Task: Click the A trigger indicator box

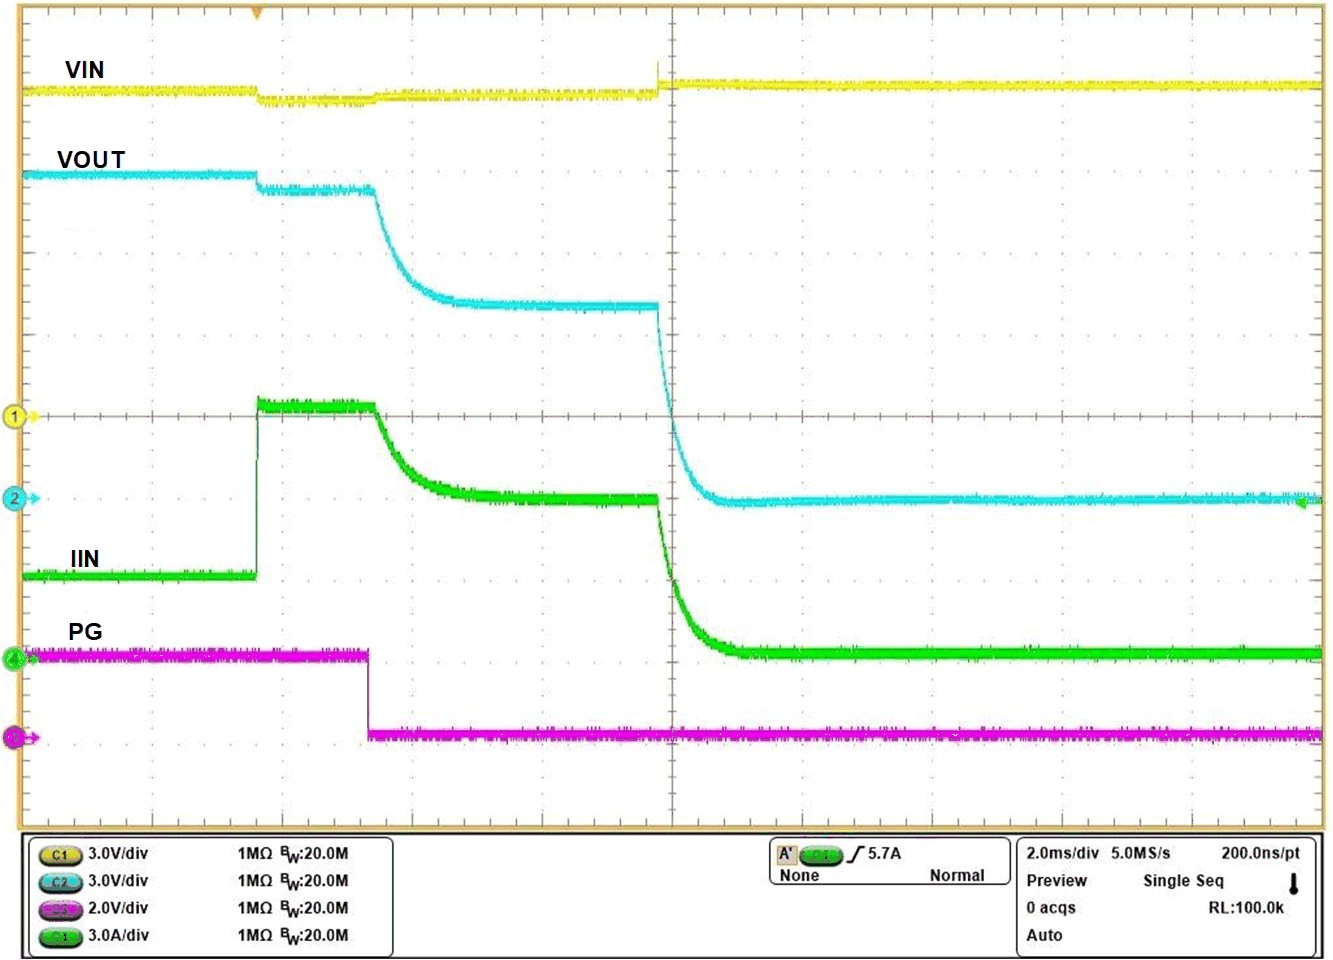Action: point(786,854)
